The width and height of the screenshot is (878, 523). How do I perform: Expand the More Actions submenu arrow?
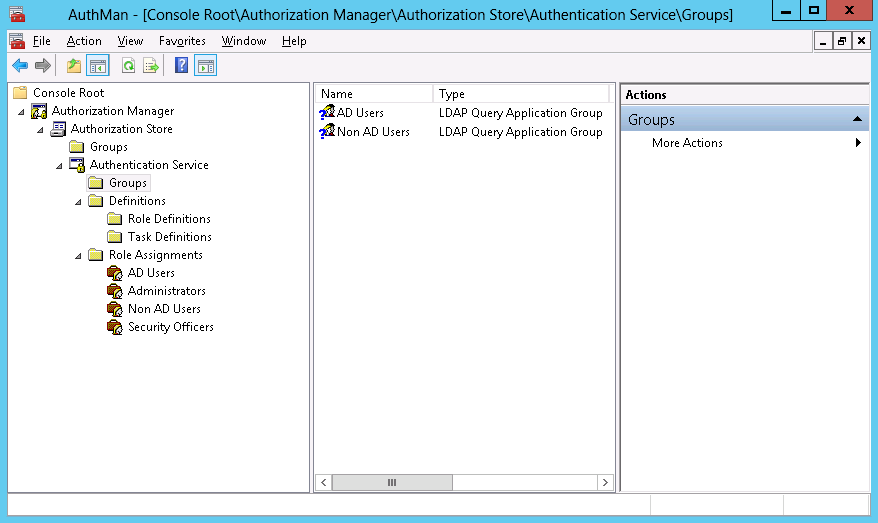pyautogui.click(x=858, y=143)
